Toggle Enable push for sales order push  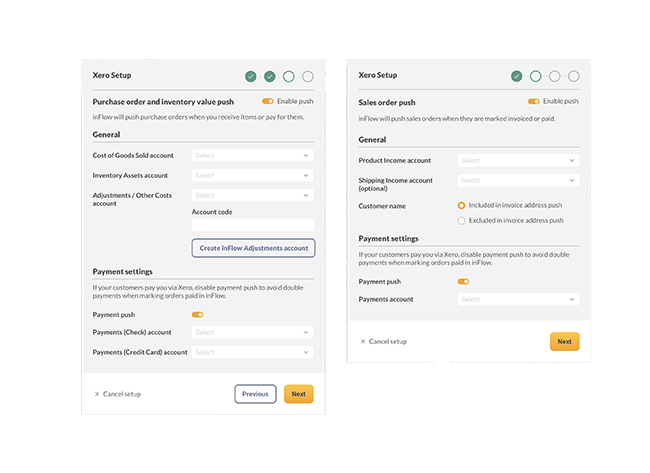(x=534, y=101)
